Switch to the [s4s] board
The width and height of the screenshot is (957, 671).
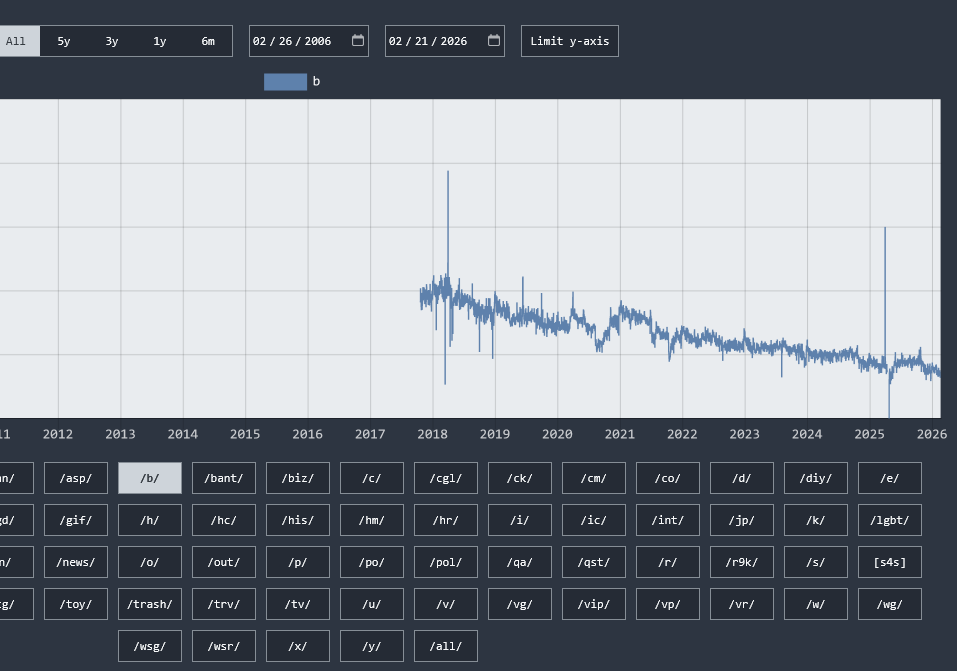[x=890, y=562]
